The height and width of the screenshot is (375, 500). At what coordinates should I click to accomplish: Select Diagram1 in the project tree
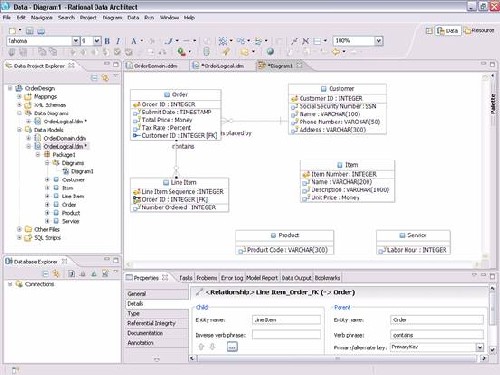82,171
